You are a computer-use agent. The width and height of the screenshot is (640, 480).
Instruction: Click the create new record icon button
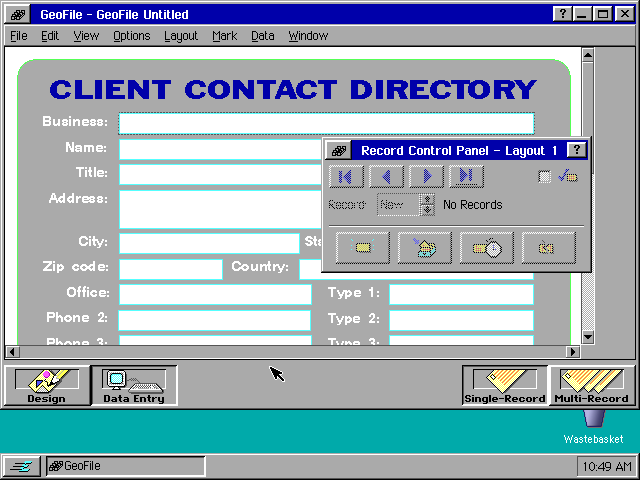point(363,248)
